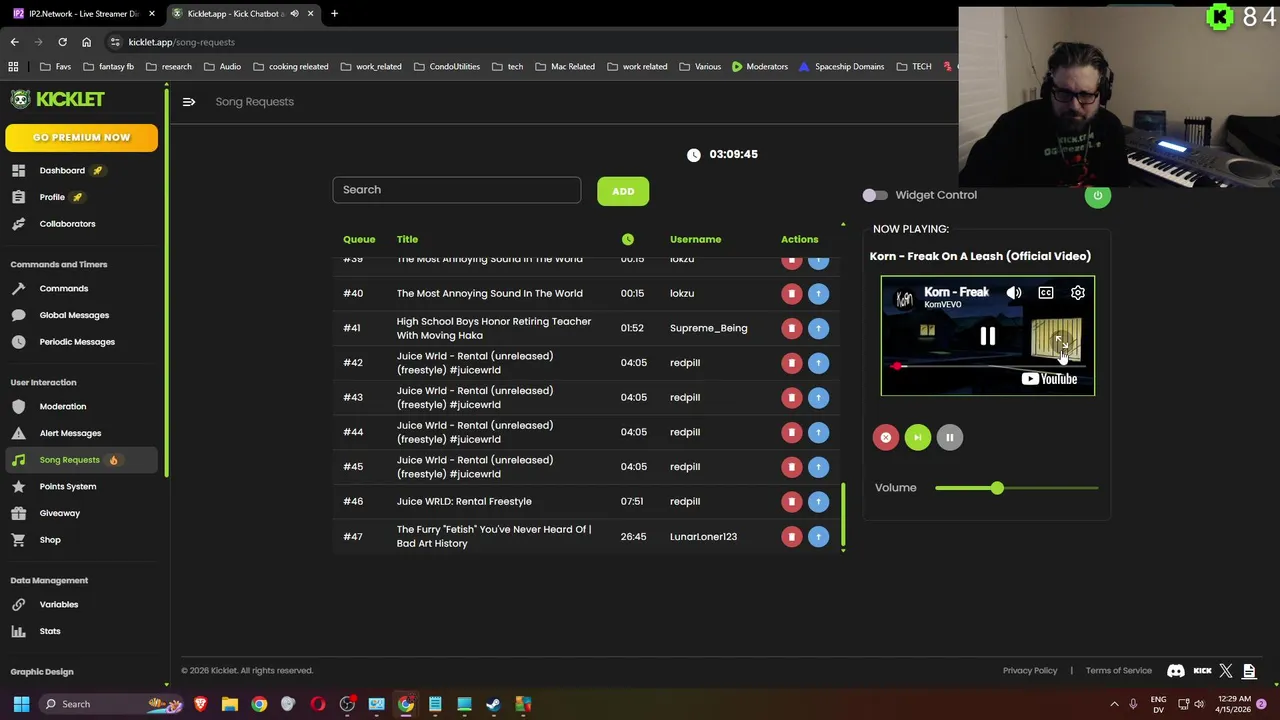Open the Dashboard page

point(62,170)
